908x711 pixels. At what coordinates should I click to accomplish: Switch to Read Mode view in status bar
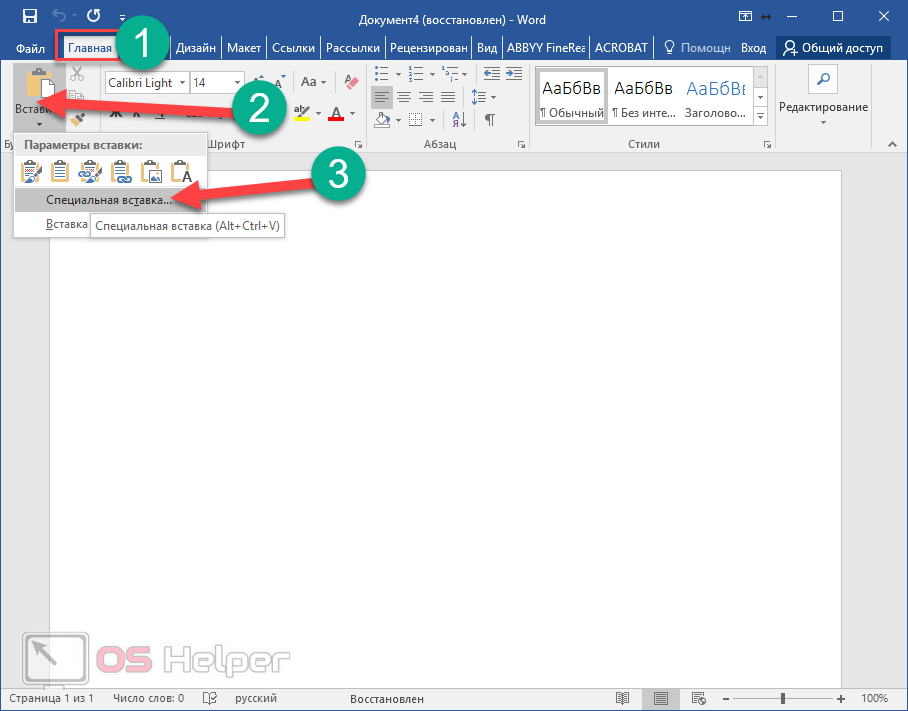click(623, 698)
